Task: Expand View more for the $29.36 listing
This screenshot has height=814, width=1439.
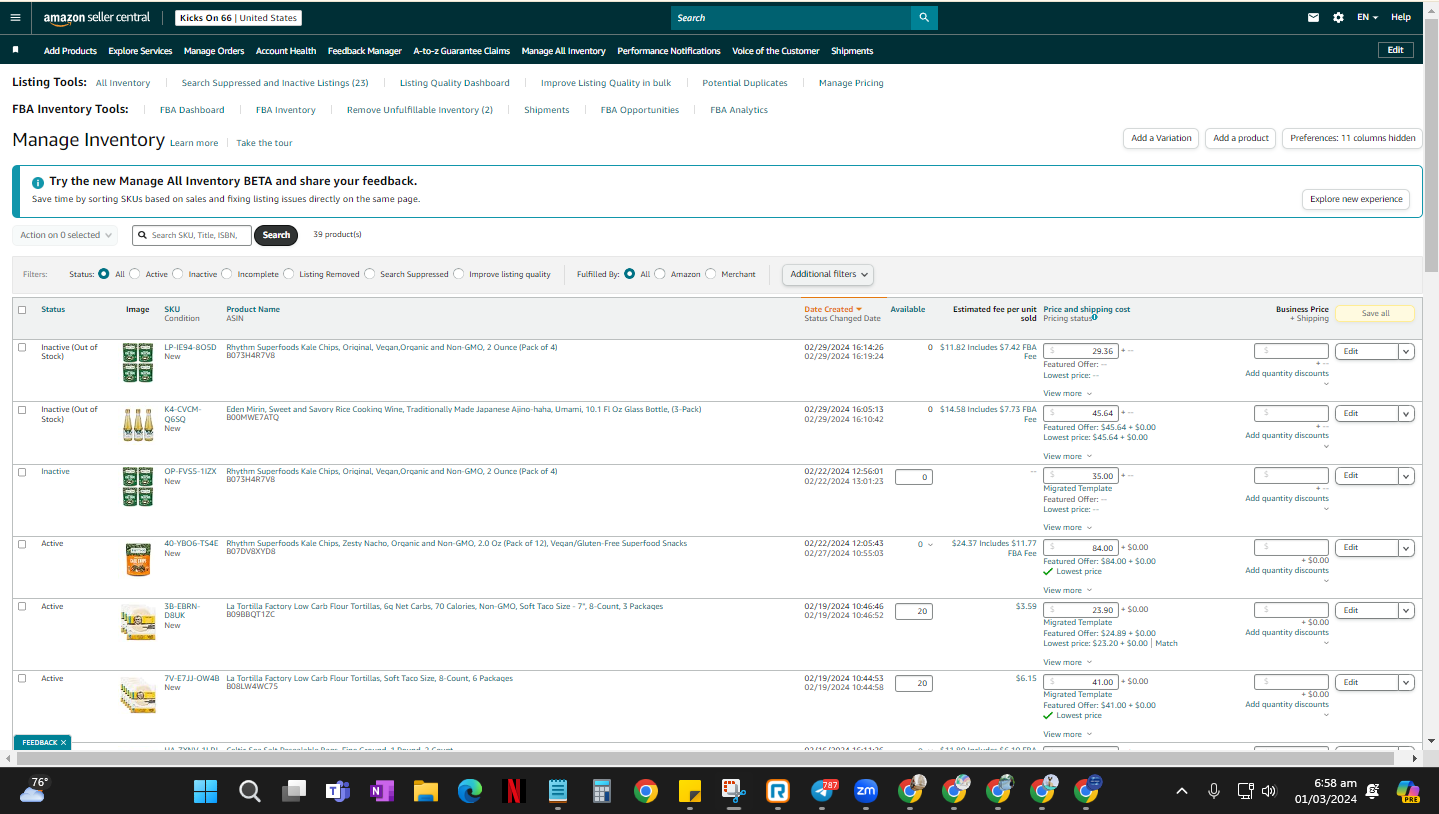Action: click(x=1067, y=394)
